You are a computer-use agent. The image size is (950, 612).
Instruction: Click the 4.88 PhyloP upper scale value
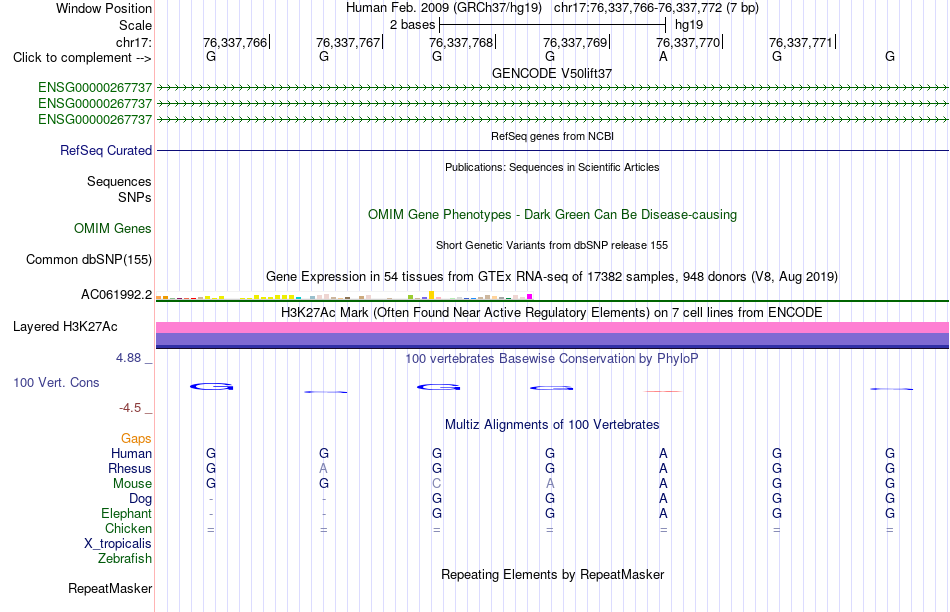tap(128, 358)
